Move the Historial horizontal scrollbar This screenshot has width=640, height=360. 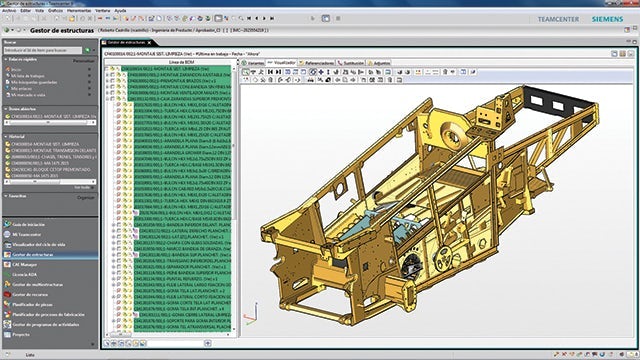[50, 182]
